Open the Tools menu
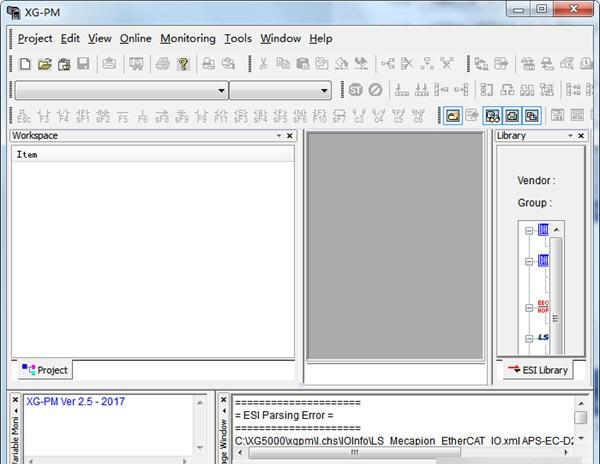The image size is (600, 464). (238, 39)
